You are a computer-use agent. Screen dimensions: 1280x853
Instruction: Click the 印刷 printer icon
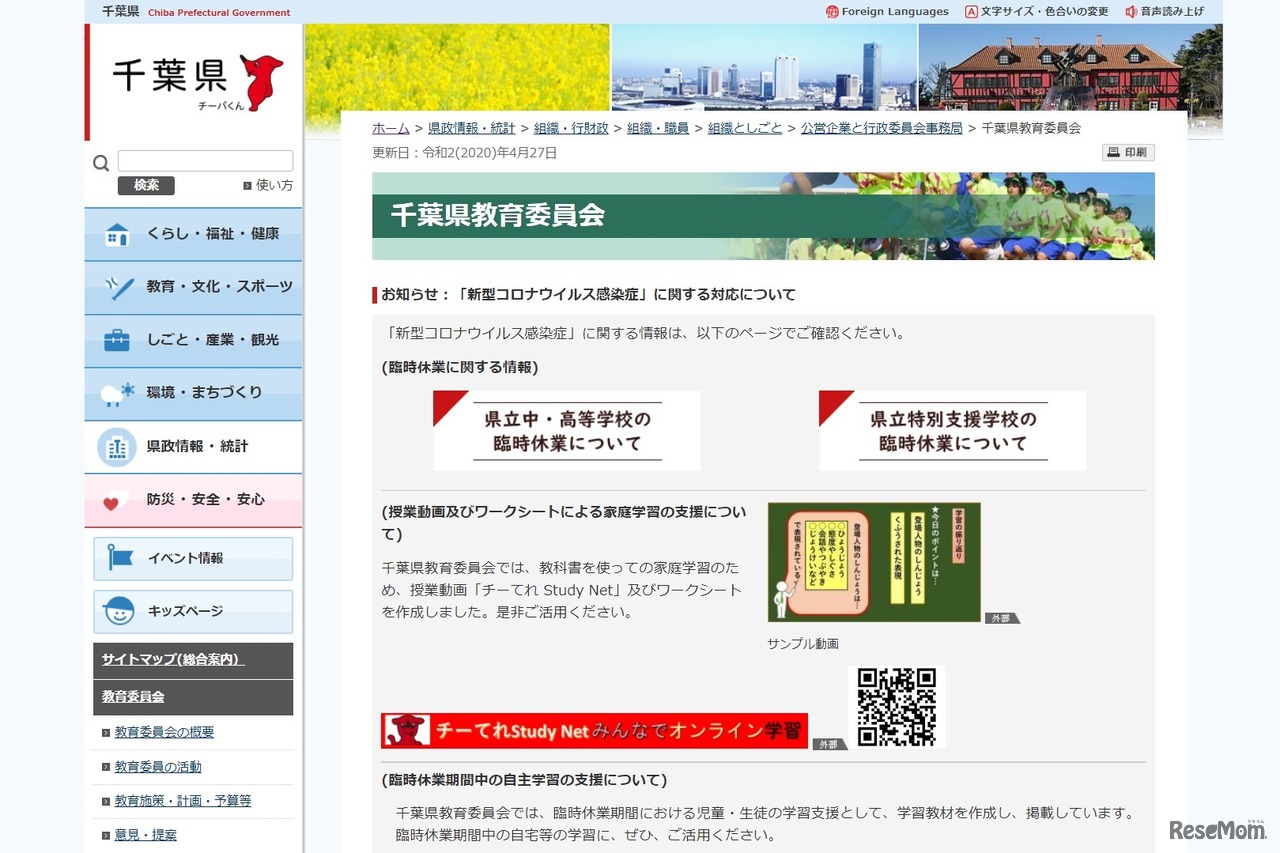(x=1112, y=152)
